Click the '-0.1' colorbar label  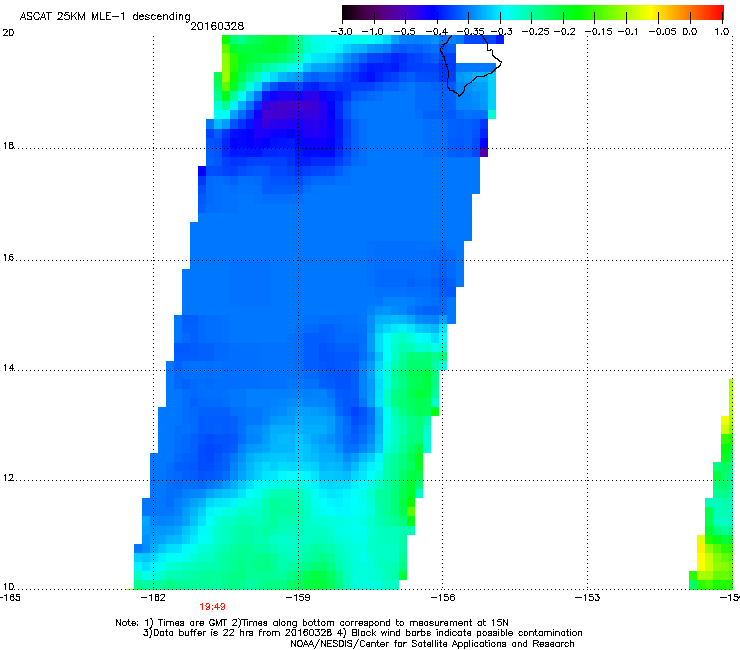(x=627, y=32)
